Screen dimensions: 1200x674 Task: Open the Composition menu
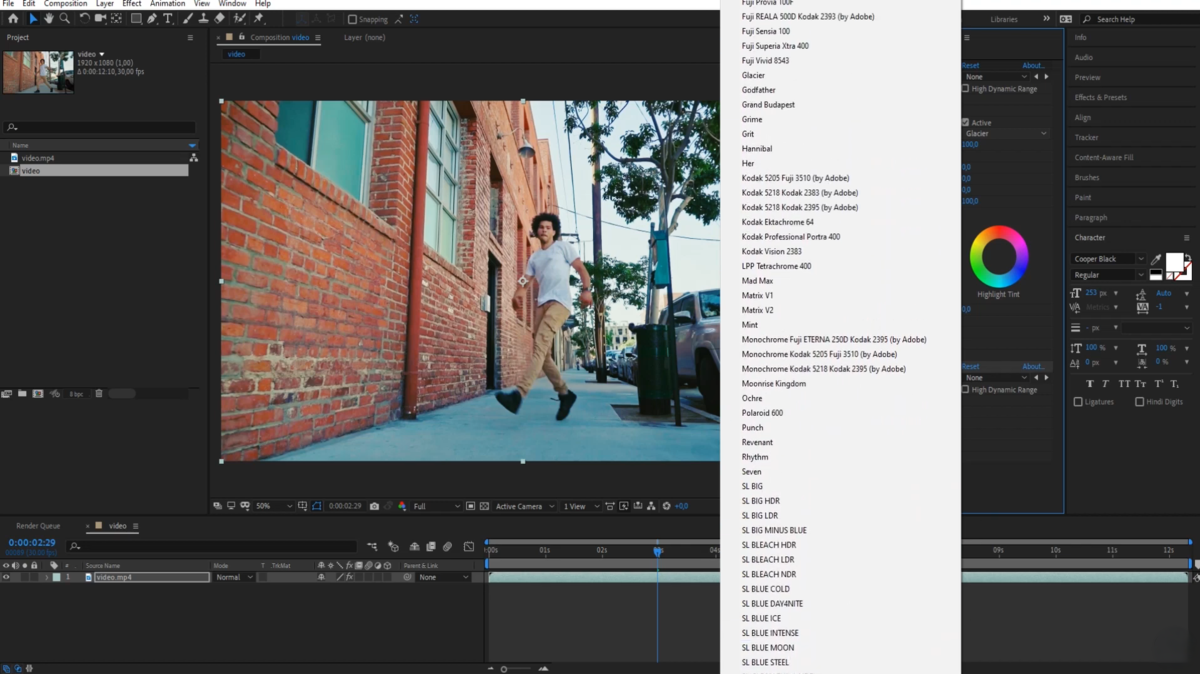click(x=66, y=4)
